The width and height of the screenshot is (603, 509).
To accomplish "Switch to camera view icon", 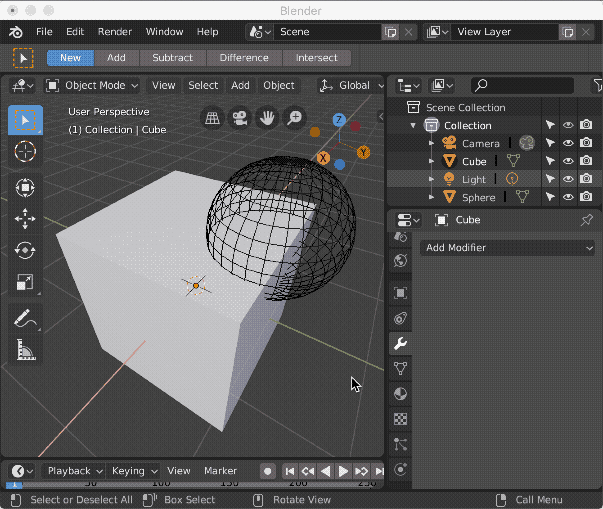I will click(240, 118).
